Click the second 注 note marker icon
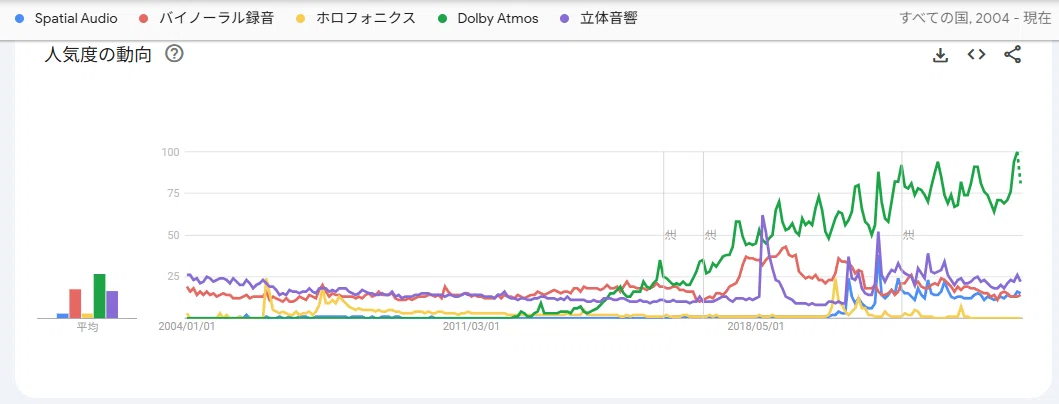This screenshot has height=404, width=1059. click(x=711, y=235)
